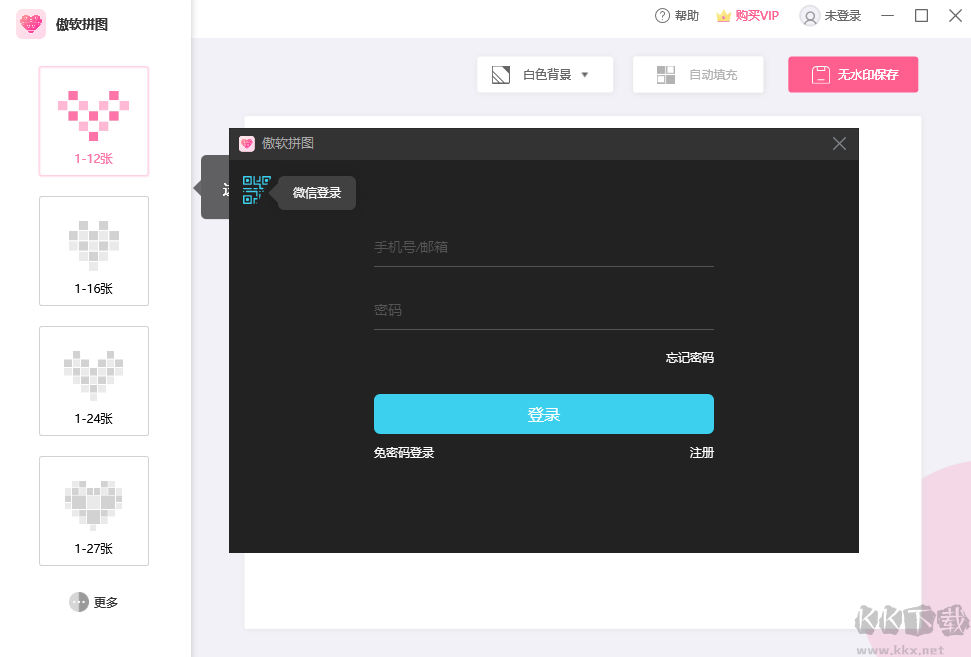
Task: Click the logo icon in the dialog title bar
Action: coord(246,143)
